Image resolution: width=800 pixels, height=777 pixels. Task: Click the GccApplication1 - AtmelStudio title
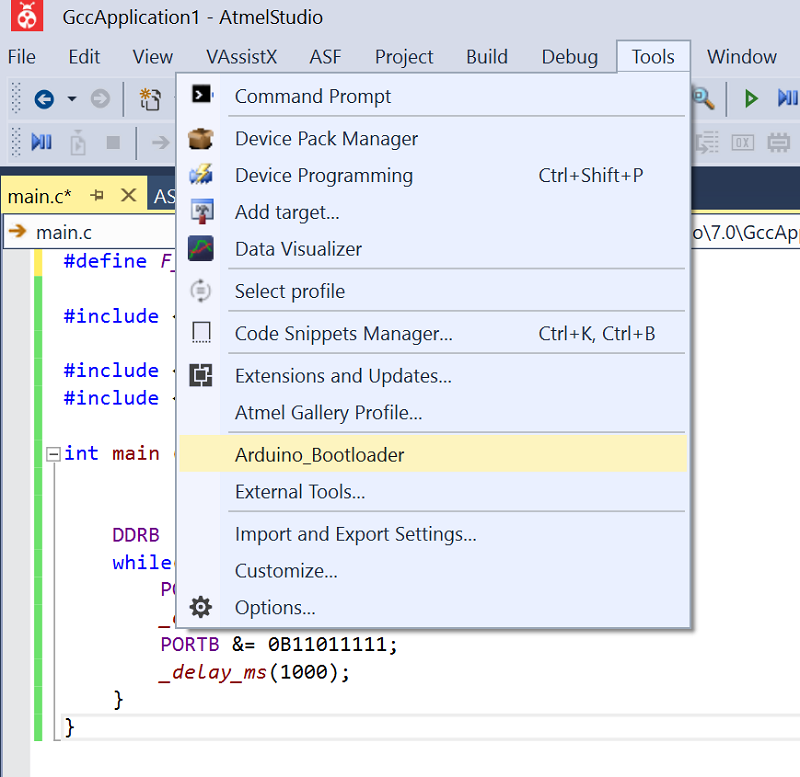click(192, 17)
